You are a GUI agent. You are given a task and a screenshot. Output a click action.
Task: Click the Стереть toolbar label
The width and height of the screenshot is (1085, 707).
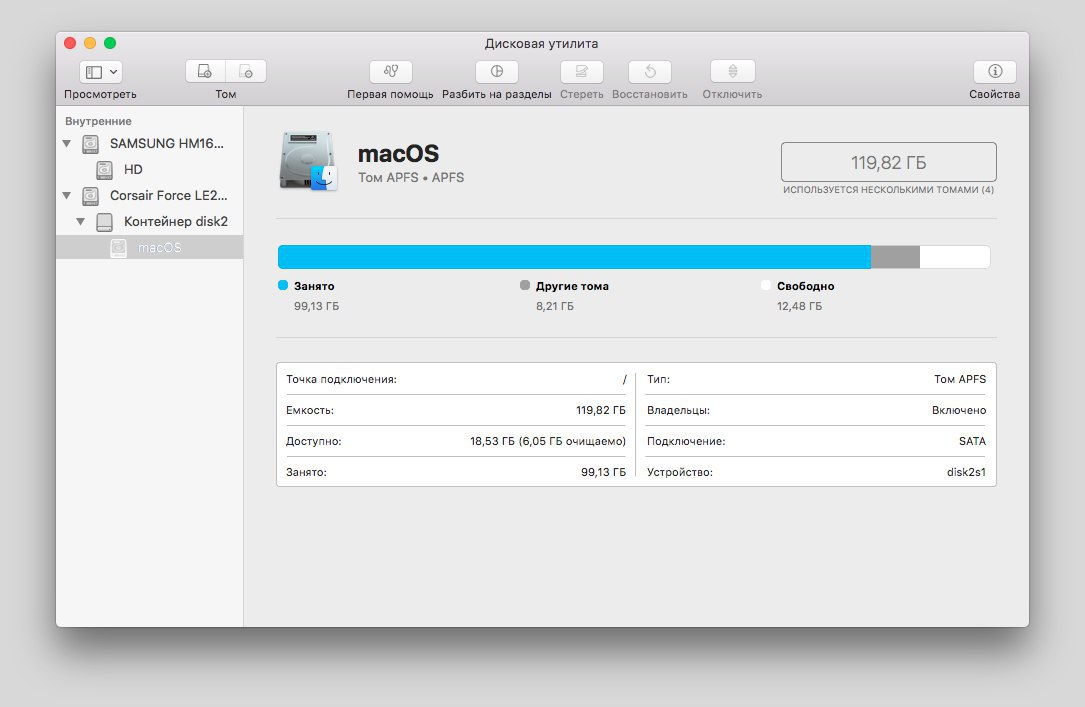(x=581, y=94)
